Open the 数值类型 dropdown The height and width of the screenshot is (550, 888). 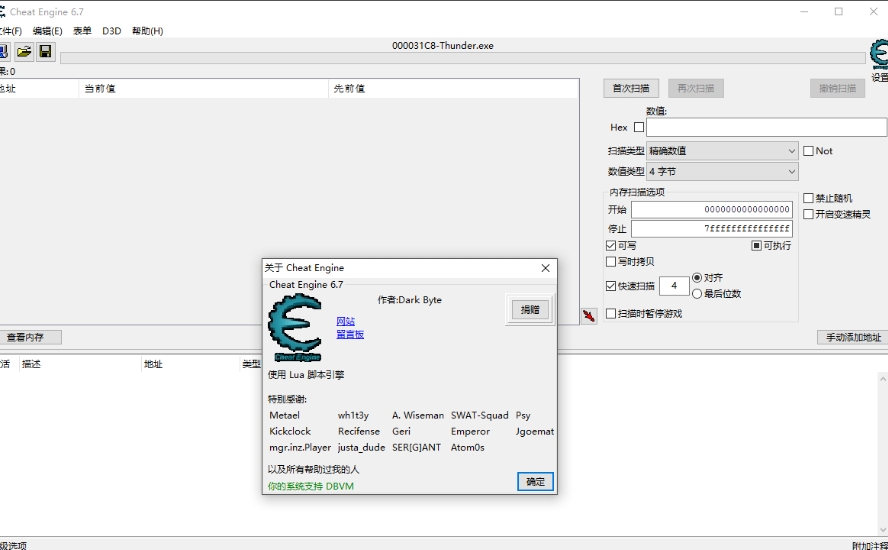(x=722, y=171)
